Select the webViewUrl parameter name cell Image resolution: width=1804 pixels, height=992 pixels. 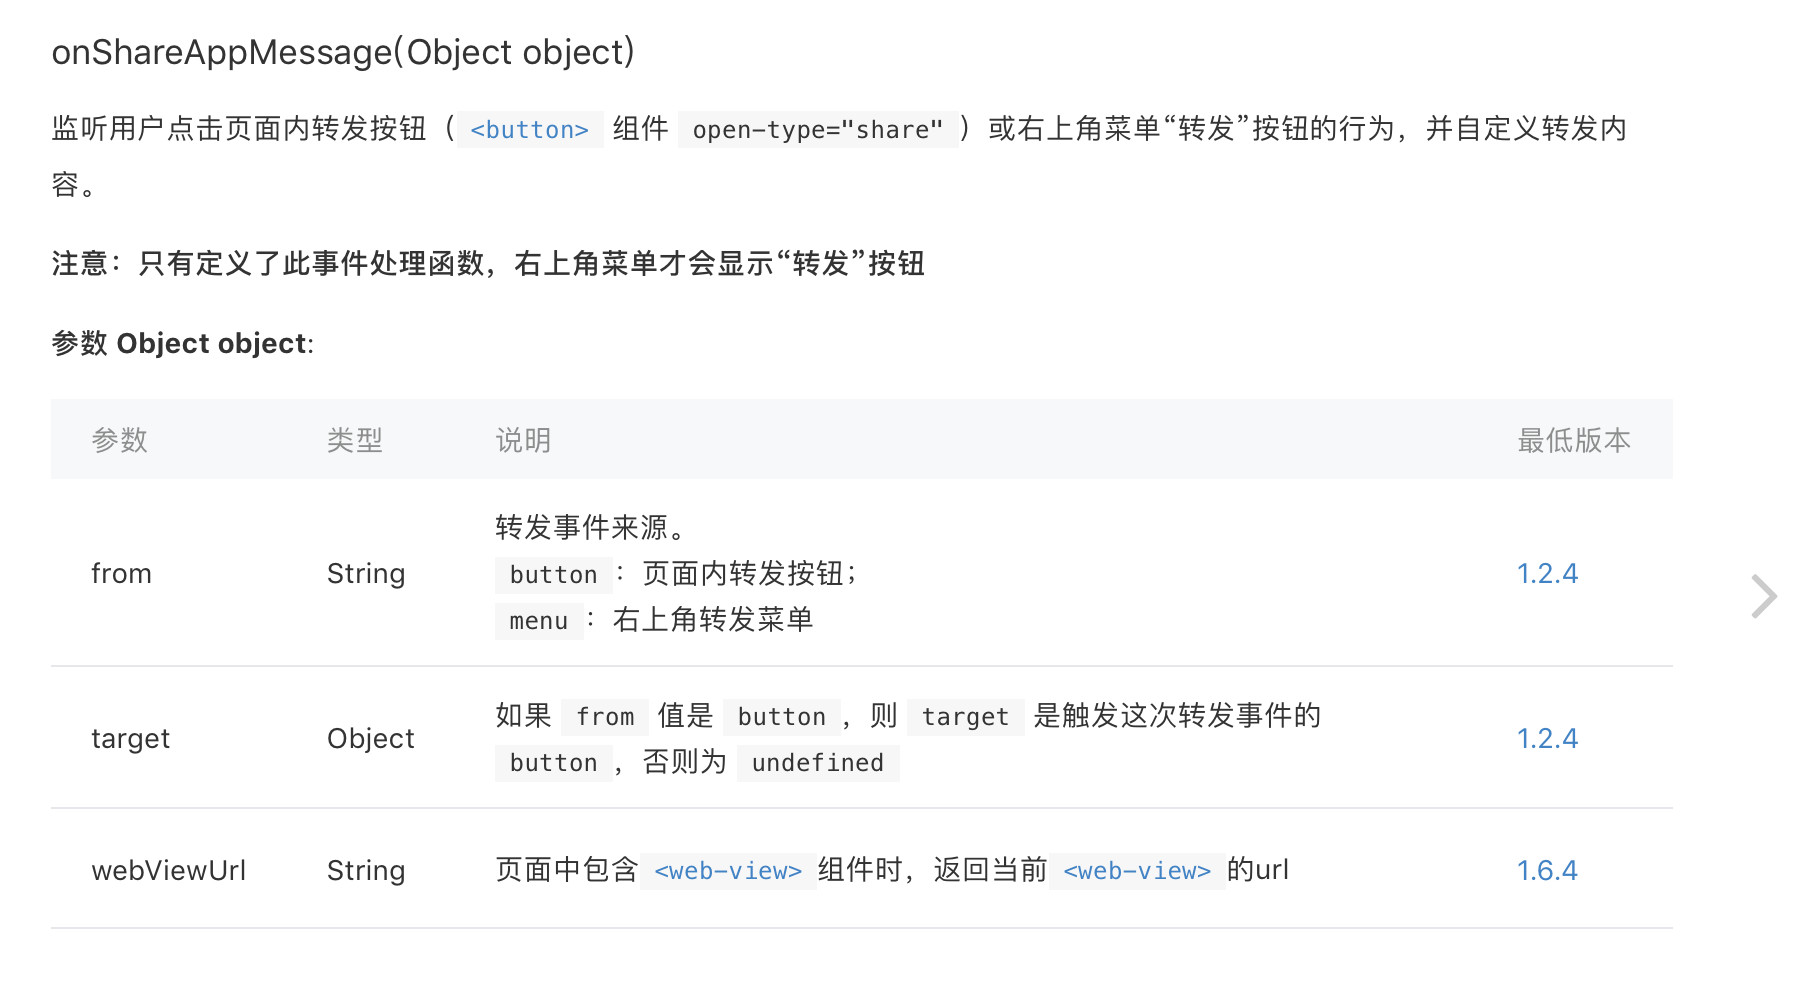coord(169,871)
